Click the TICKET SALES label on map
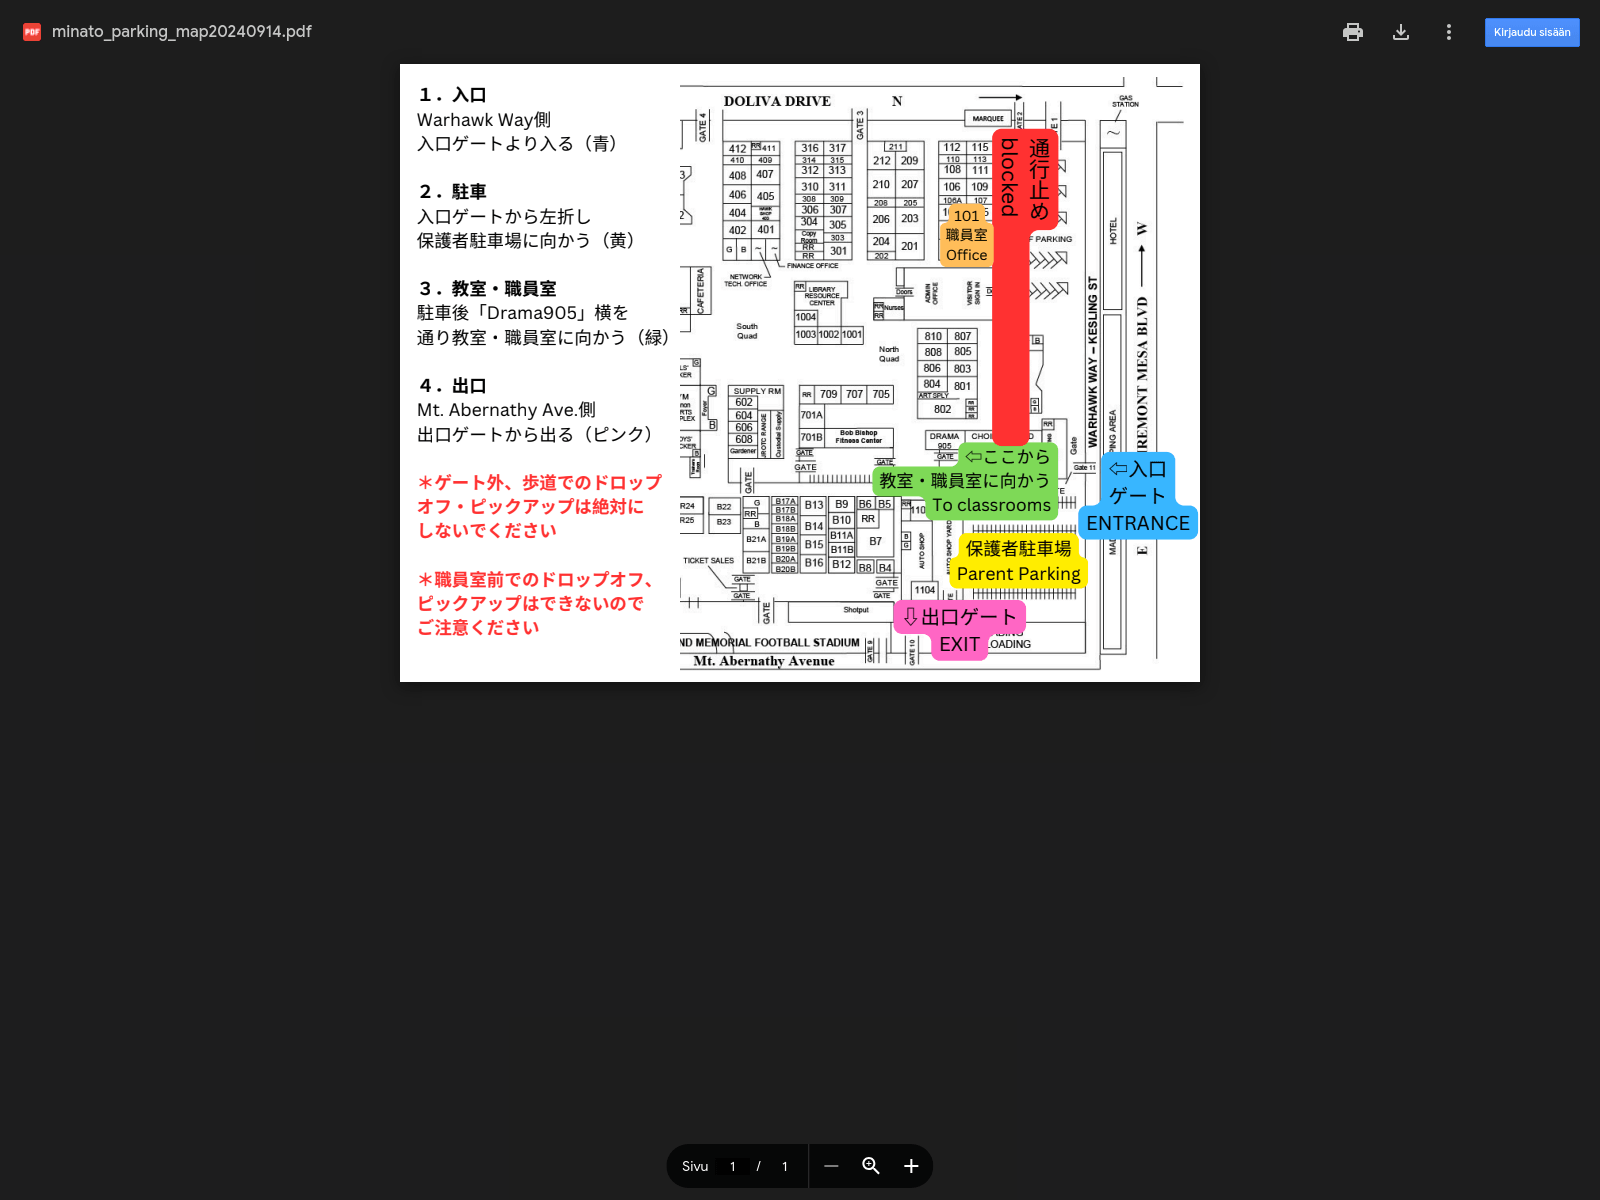This screenshot has height=1200, width=1600. coord(708,561)
